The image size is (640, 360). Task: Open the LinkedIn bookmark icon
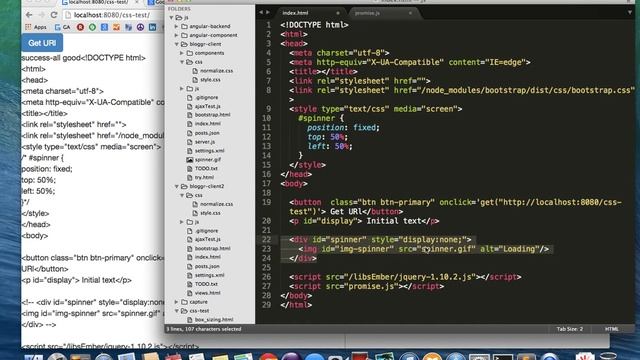152,27
